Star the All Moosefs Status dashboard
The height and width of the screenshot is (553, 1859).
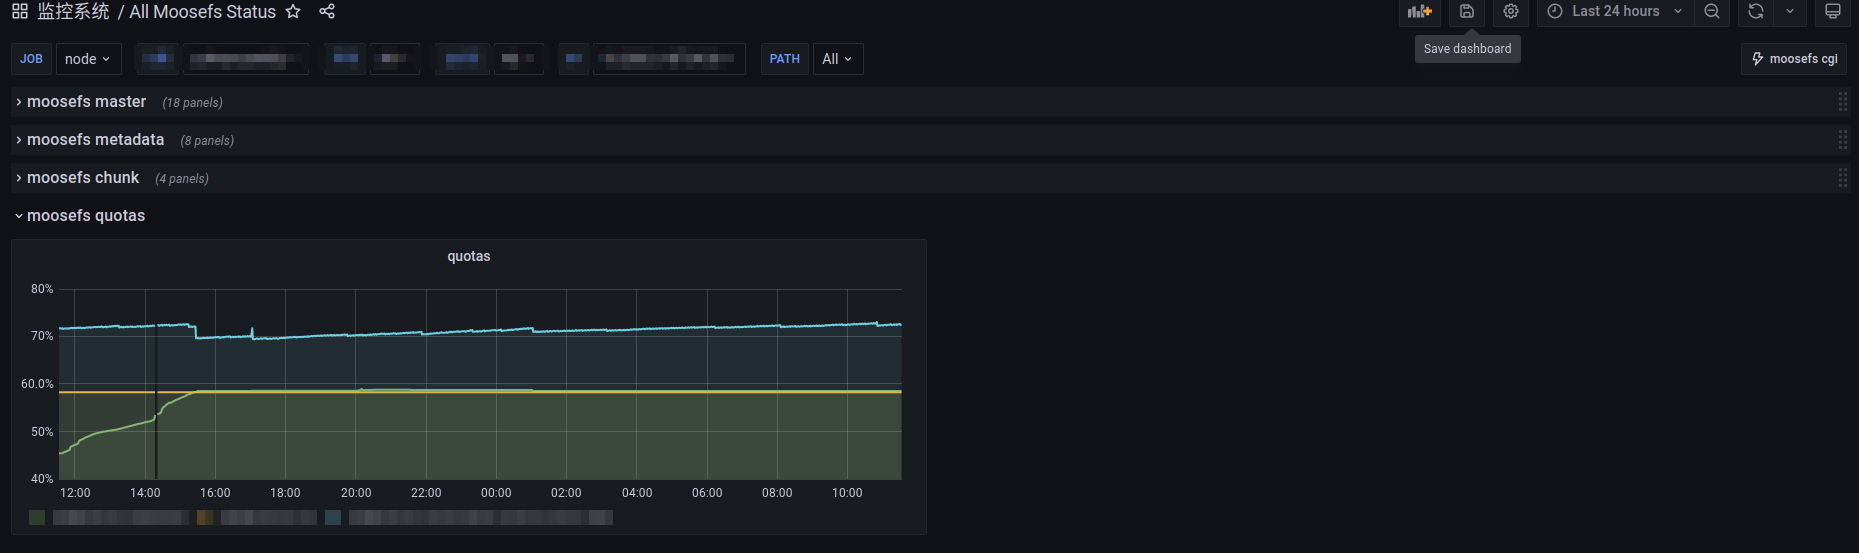[x=293, y=12]
